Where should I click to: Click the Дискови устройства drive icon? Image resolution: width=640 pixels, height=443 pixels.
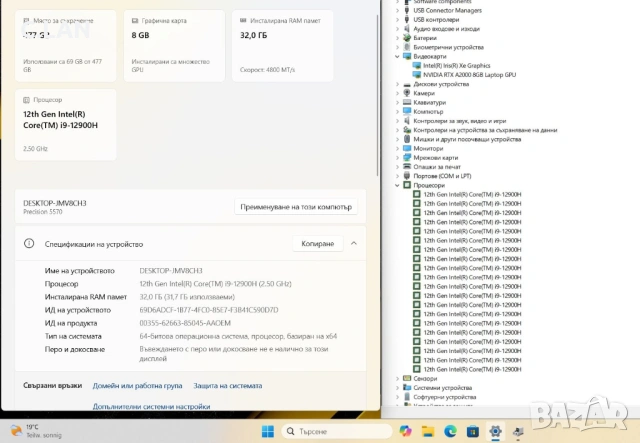point(407,84)
